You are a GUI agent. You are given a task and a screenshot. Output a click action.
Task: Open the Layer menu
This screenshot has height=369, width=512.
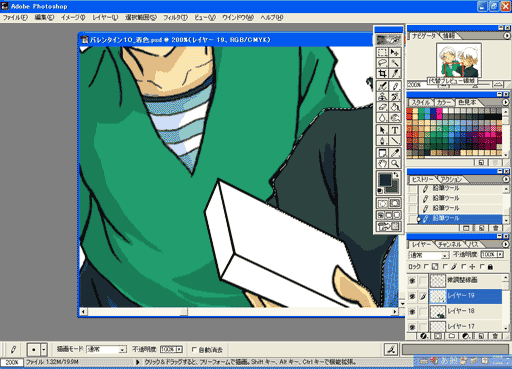[105, 18]
